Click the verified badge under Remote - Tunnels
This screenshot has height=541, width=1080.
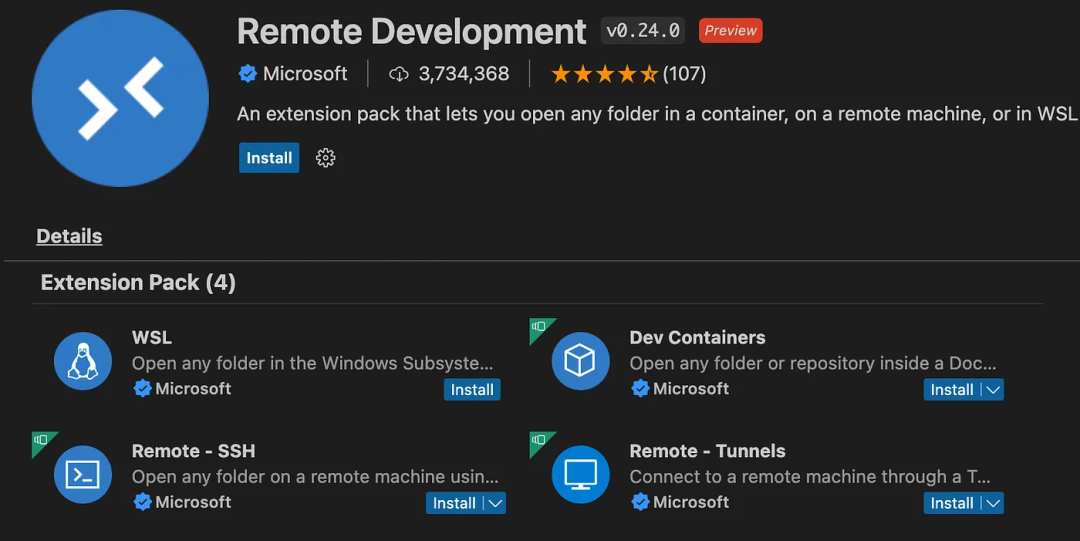[640, 502]
